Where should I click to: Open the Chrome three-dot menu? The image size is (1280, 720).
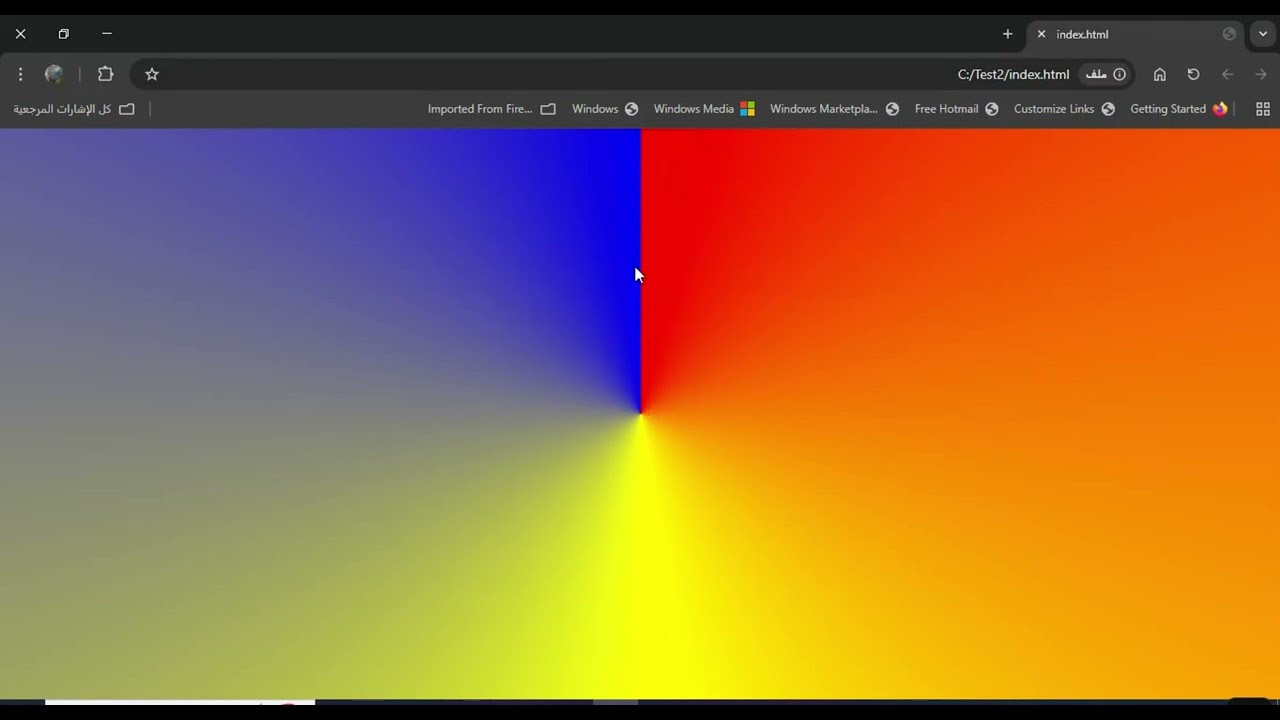click(x=20, y=74)
